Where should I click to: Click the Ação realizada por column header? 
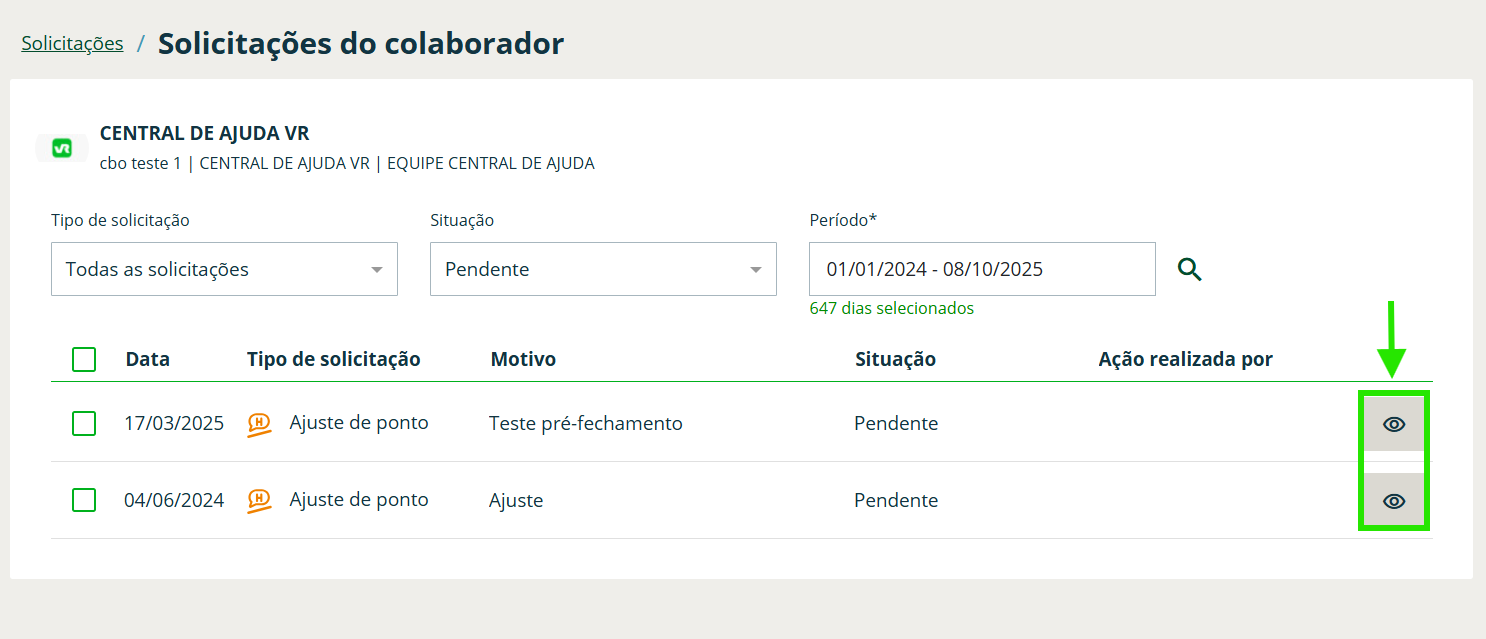point(1185,359)
